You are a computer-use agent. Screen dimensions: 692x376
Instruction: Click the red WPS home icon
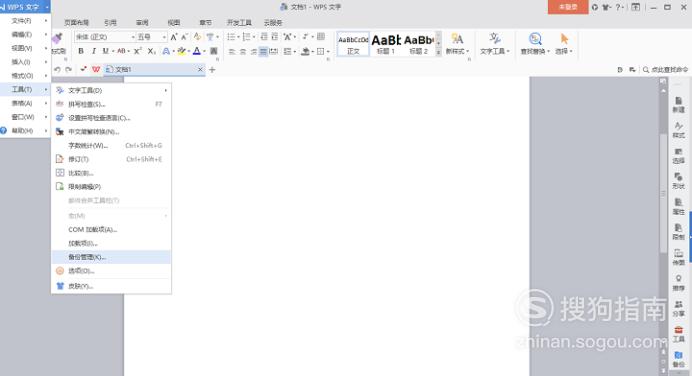click(96, 69)
